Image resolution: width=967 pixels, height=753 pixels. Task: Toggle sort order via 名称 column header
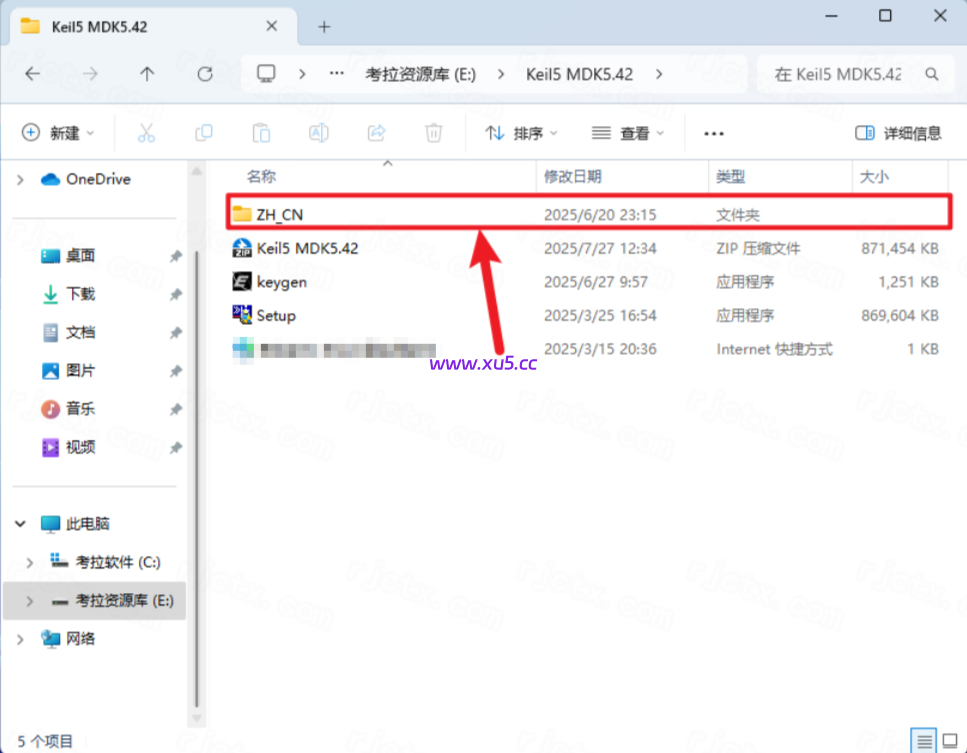(x=261, y=176)
